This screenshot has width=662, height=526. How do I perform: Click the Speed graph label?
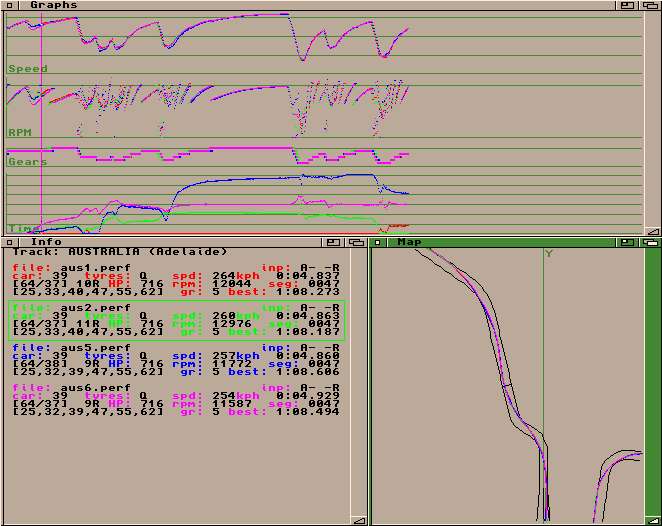click(x=28, y=68)
